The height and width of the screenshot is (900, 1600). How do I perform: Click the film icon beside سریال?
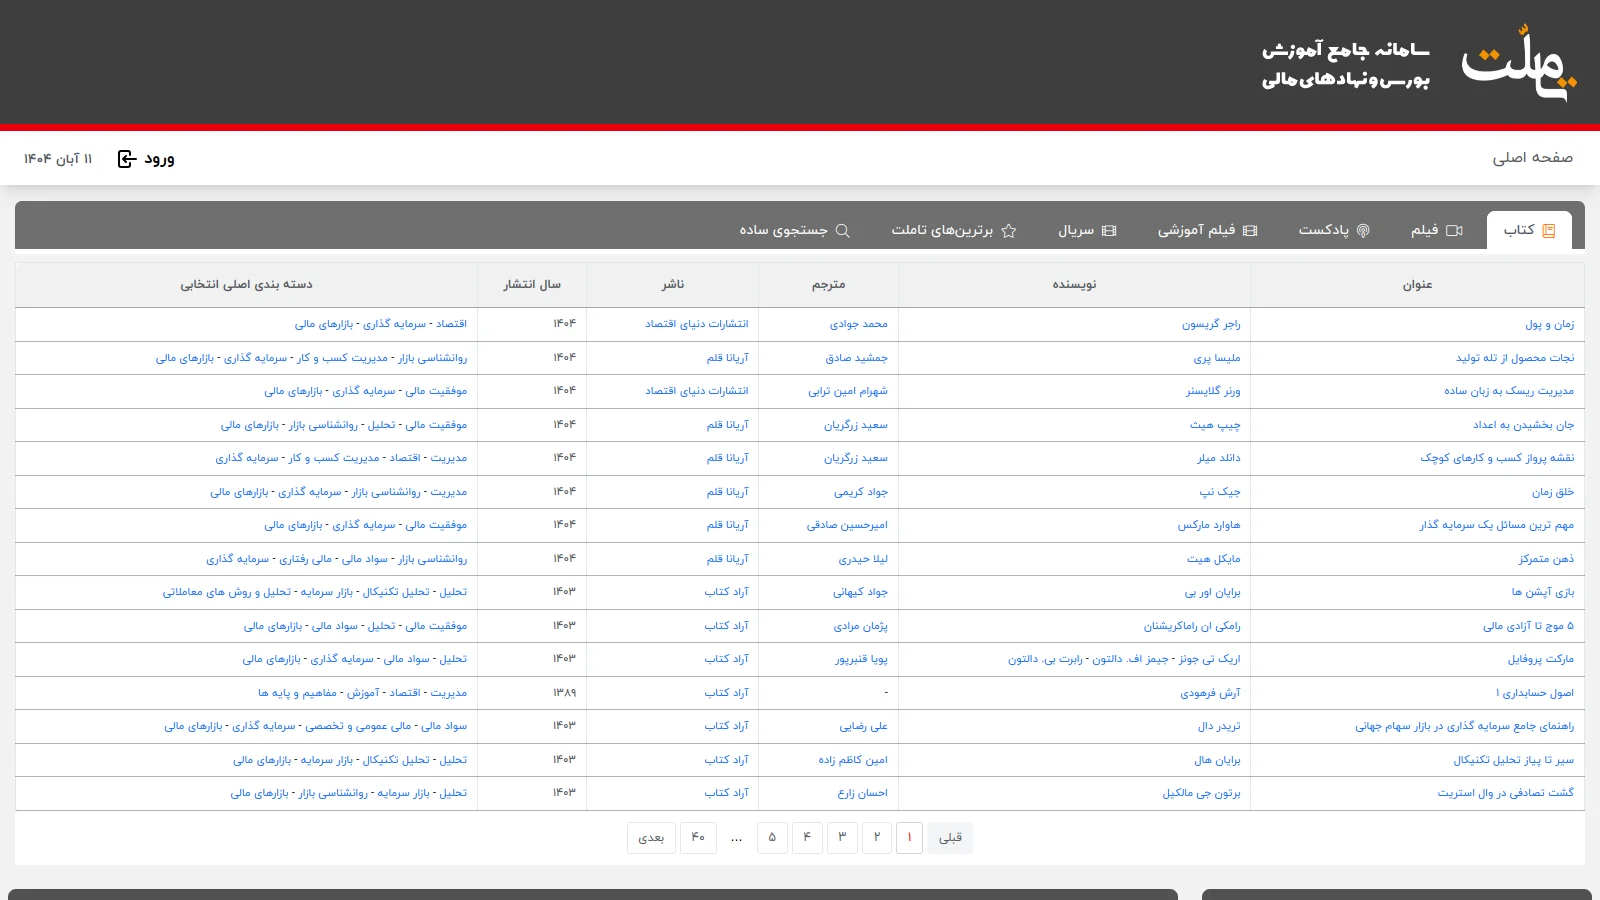tap(1109, 231)
